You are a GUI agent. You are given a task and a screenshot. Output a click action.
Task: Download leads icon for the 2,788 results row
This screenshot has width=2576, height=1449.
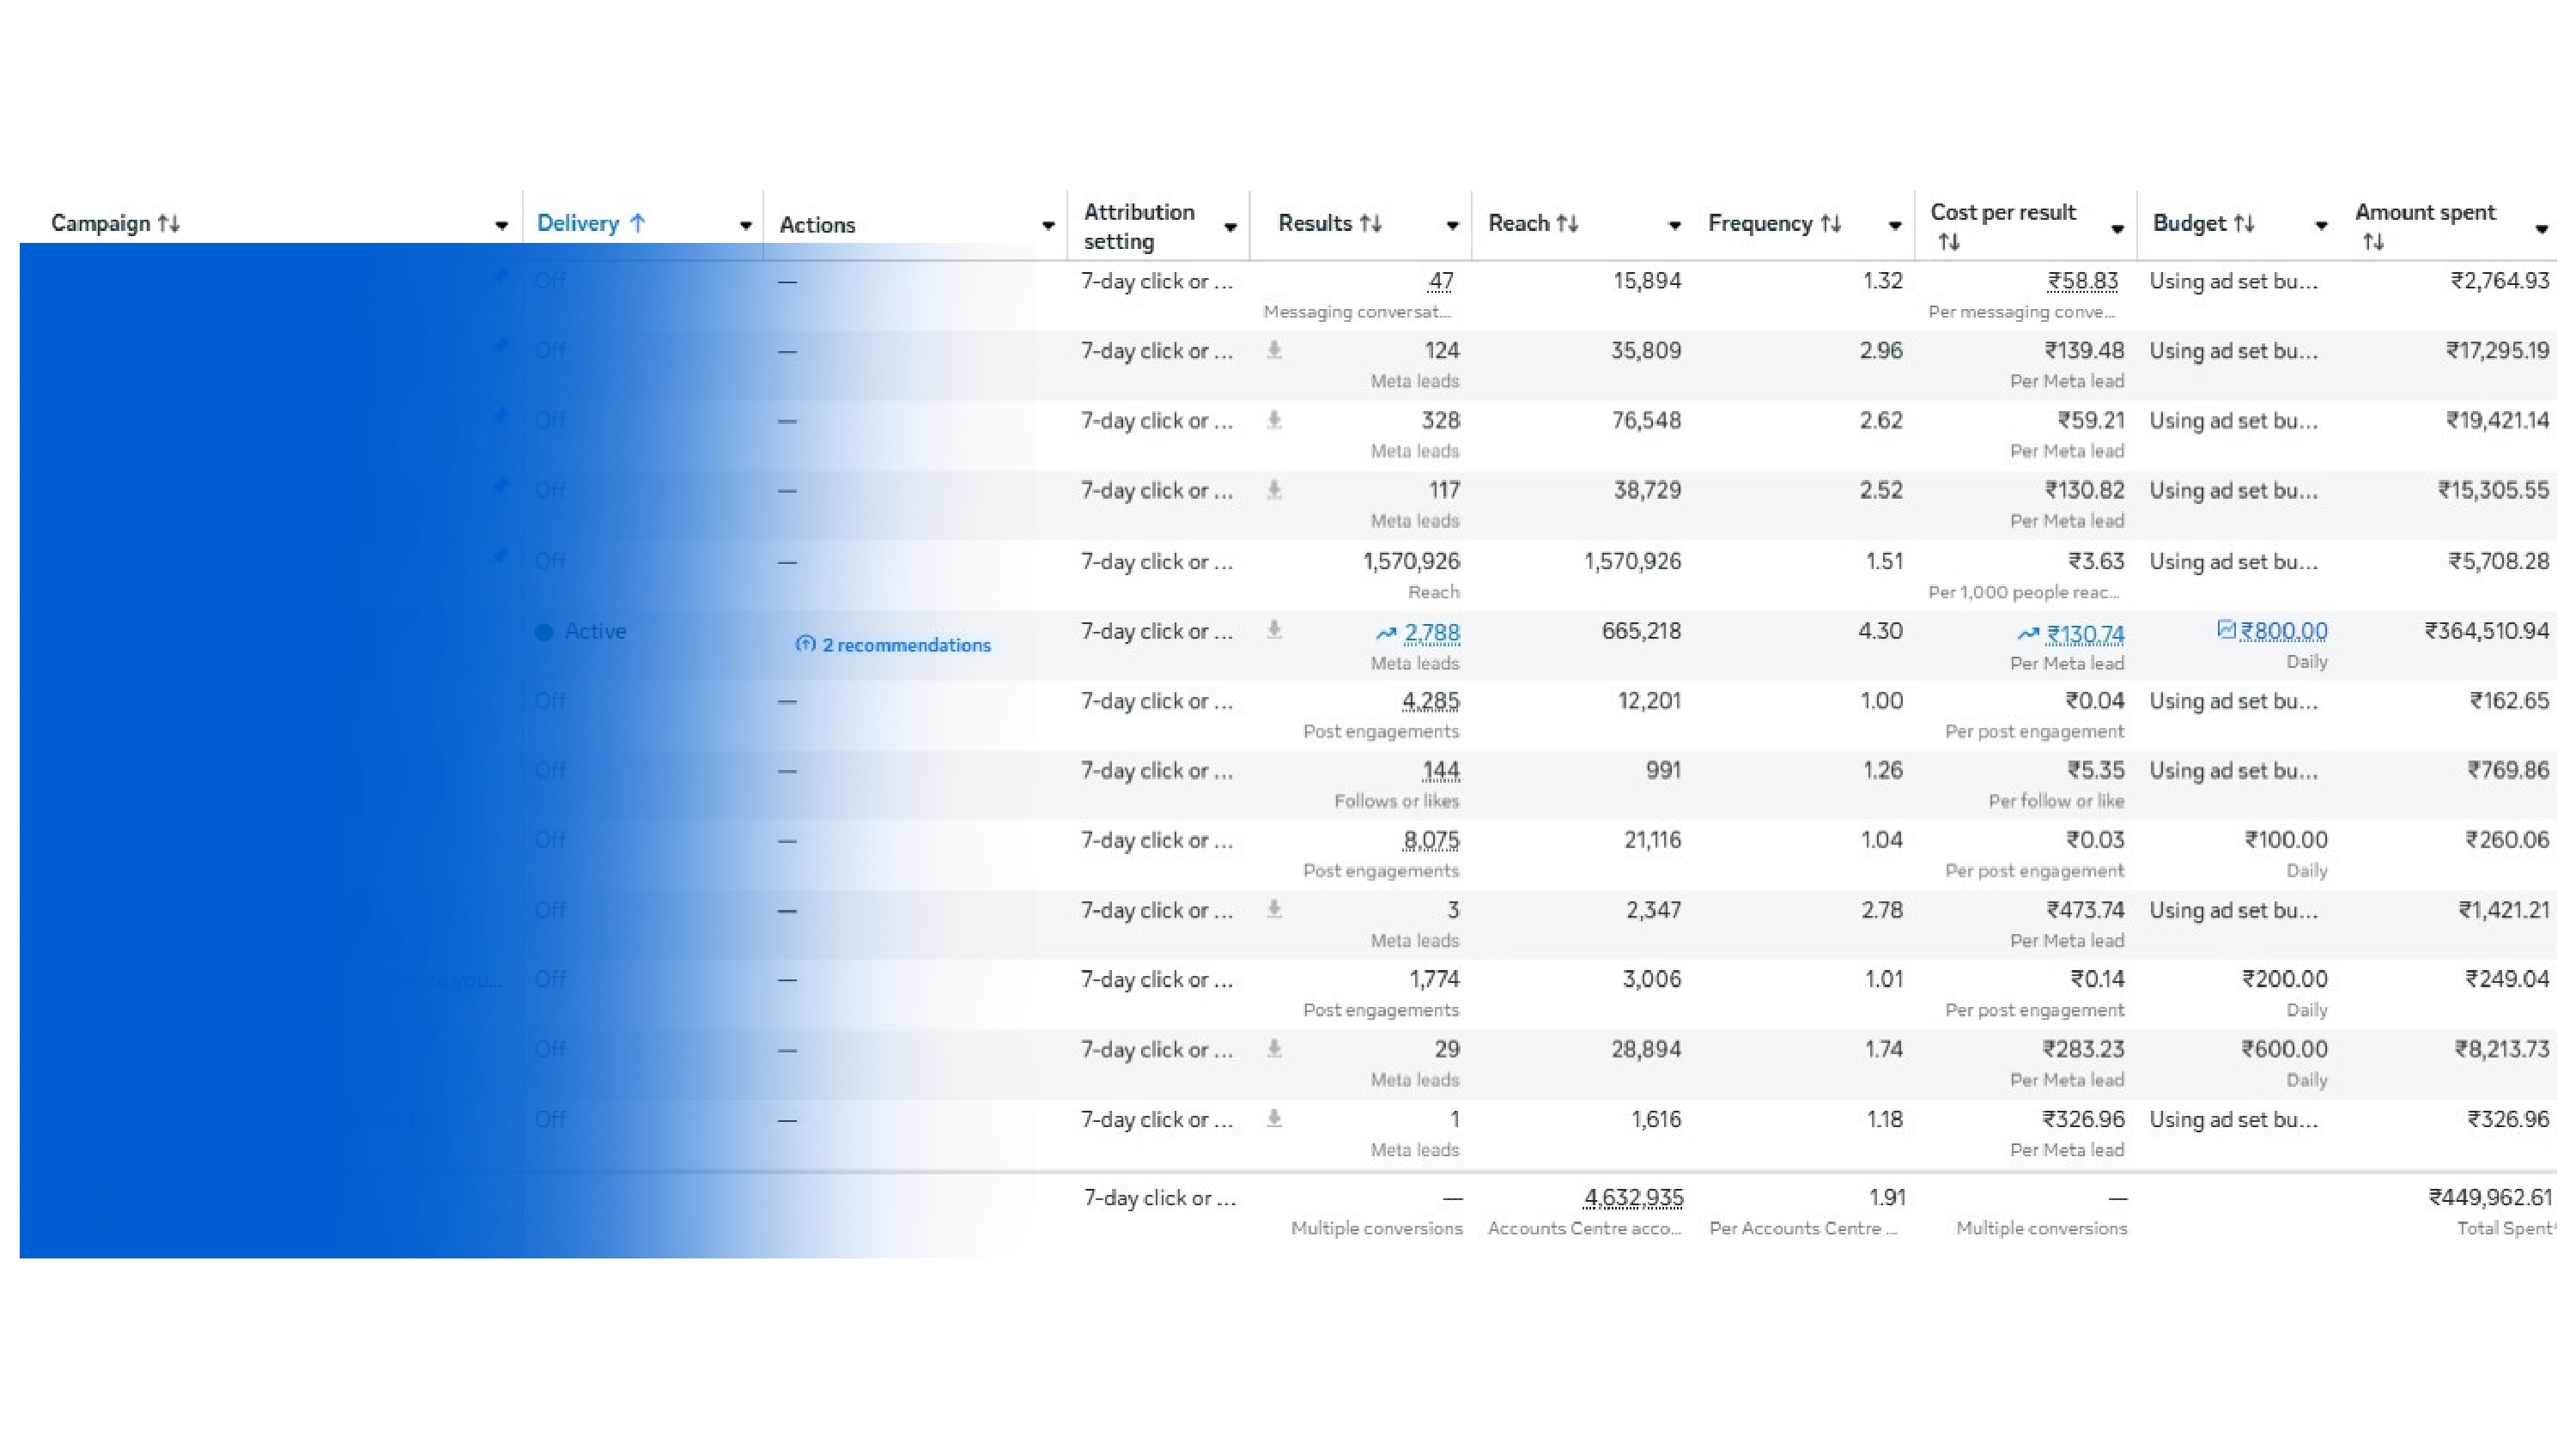1274,630
